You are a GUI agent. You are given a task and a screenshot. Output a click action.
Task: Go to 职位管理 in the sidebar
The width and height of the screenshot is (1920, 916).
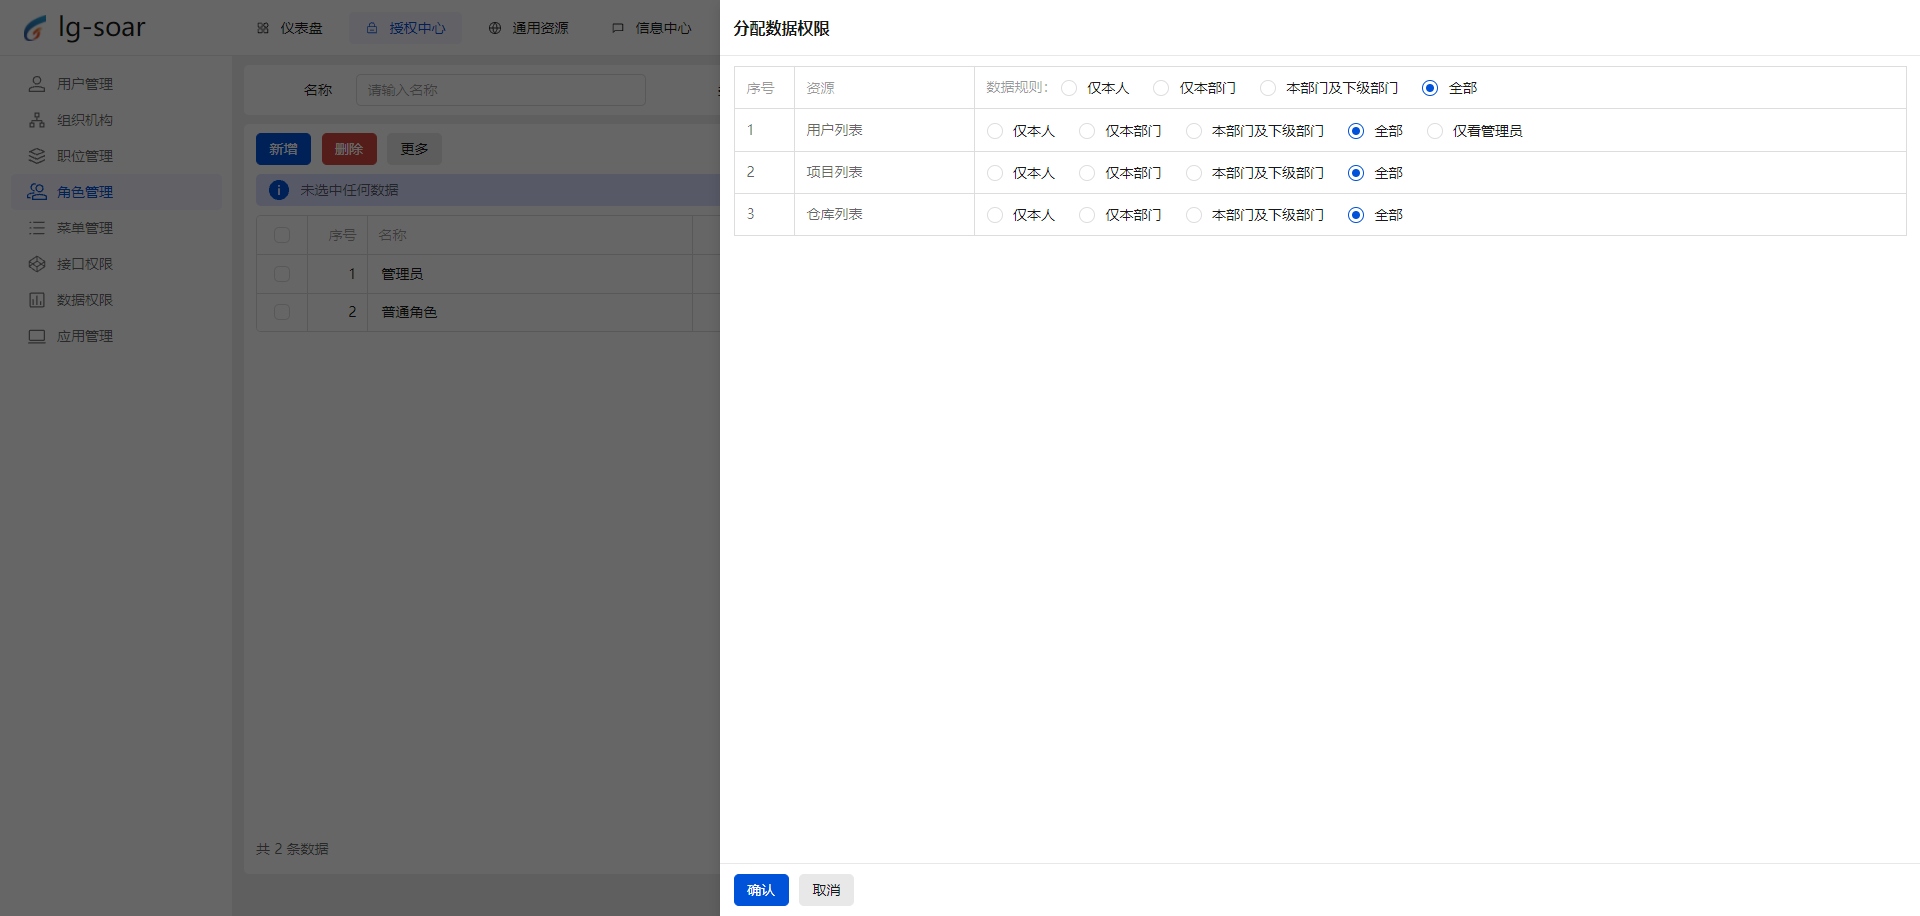(116, 156)
